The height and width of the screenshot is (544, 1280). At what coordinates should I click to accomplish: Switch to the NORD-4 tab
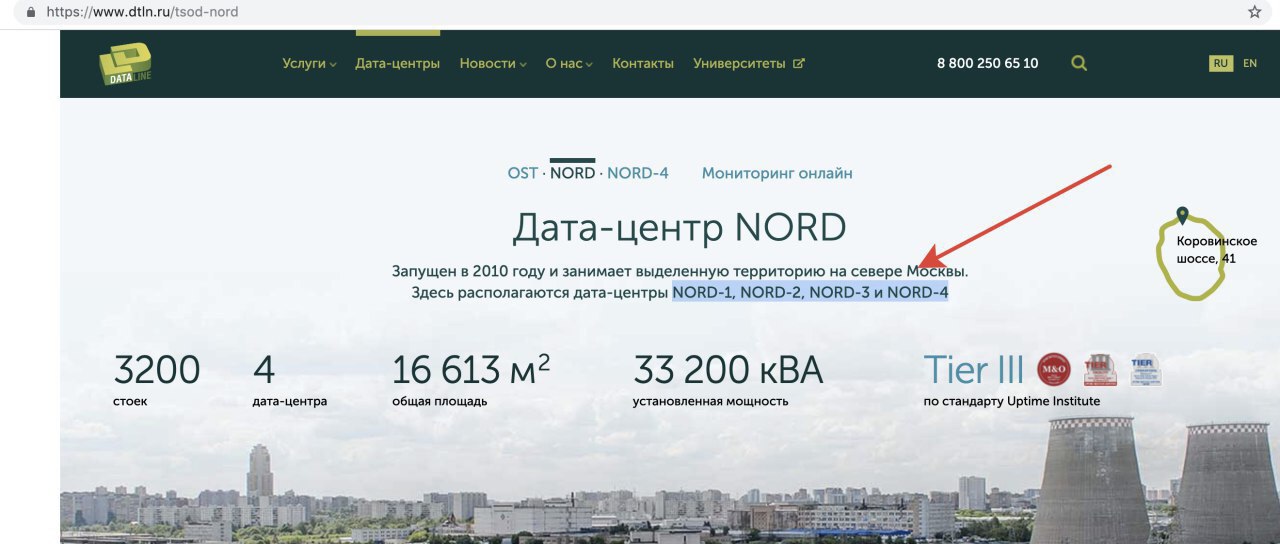pyautogui.click(x=638, y=173)
